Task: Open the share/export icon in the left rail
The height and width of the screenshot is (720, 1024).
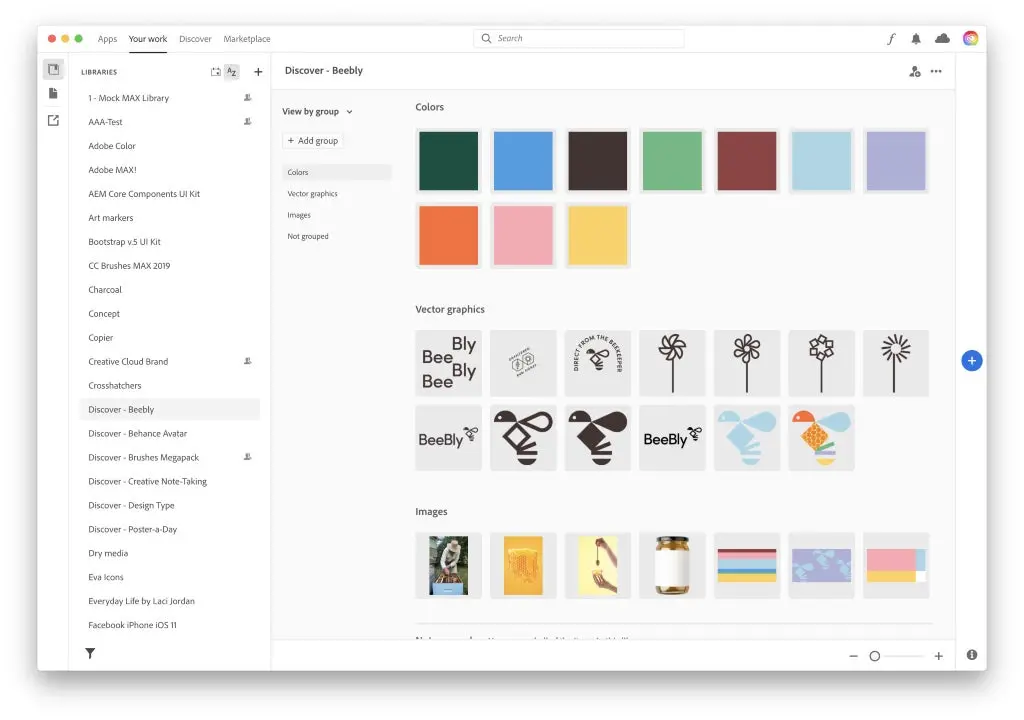Action: 53,117
